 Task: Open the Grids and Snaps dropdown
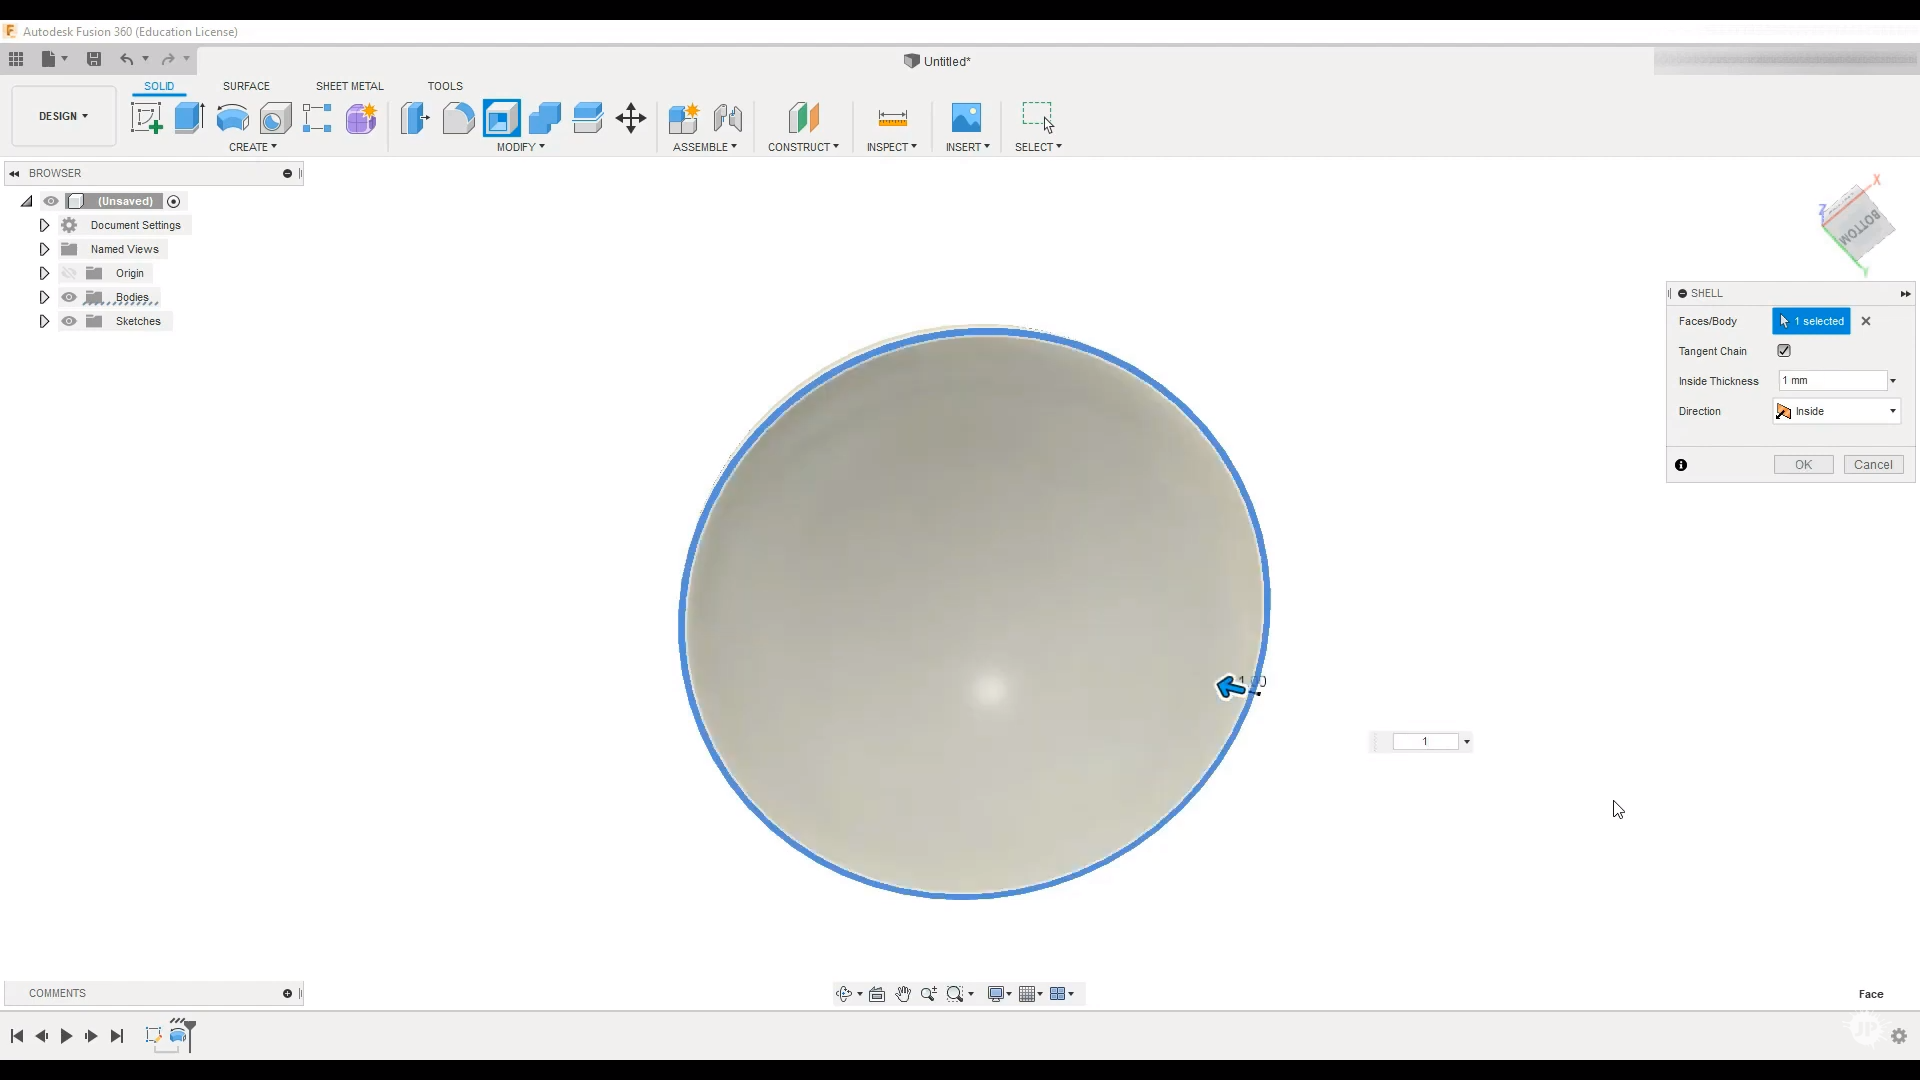coord(1031,994)
